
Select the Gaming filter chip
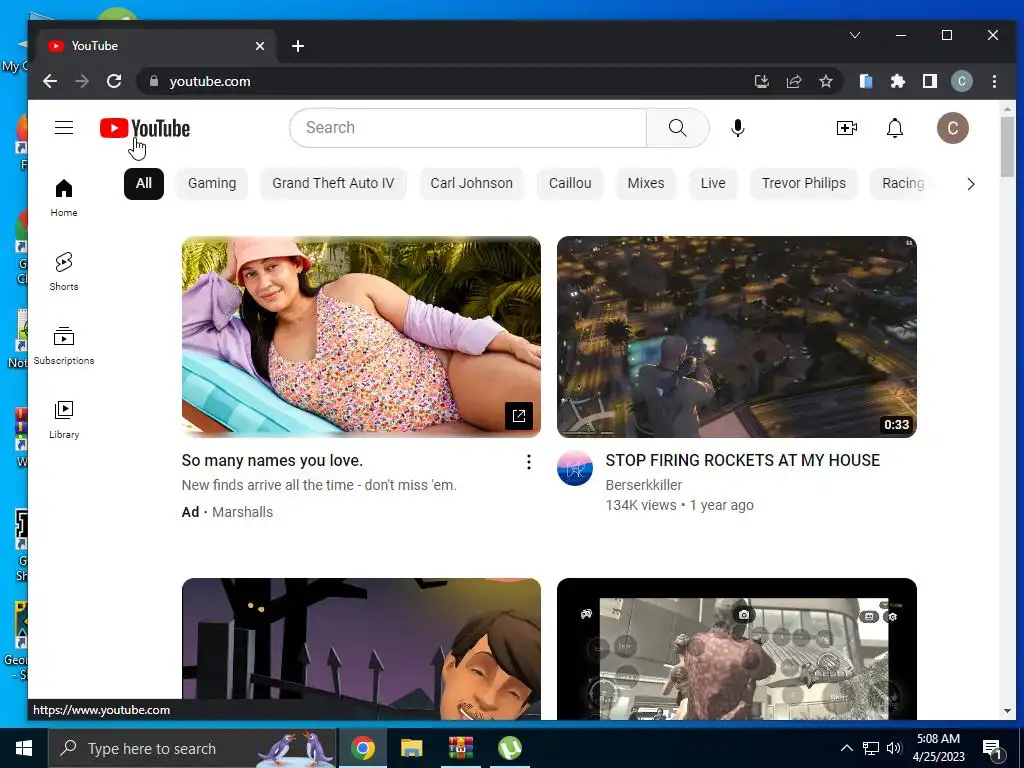point(212,184)
